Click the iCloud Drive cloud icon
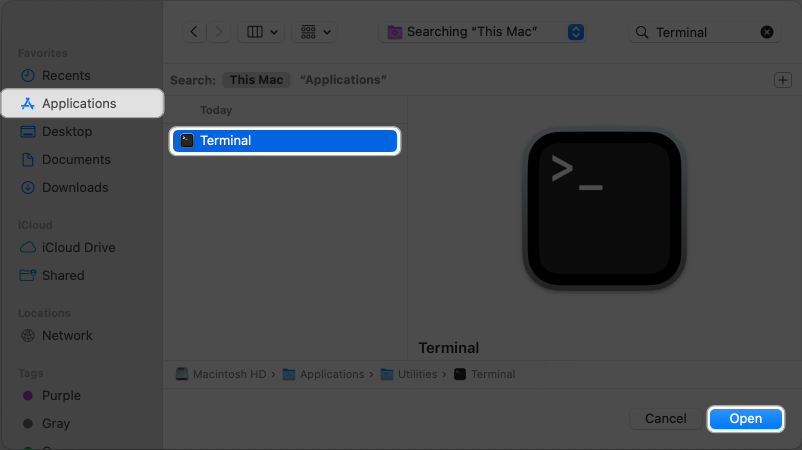The width and height of the screenshot is (802, 450). click(x=28, y=248)
